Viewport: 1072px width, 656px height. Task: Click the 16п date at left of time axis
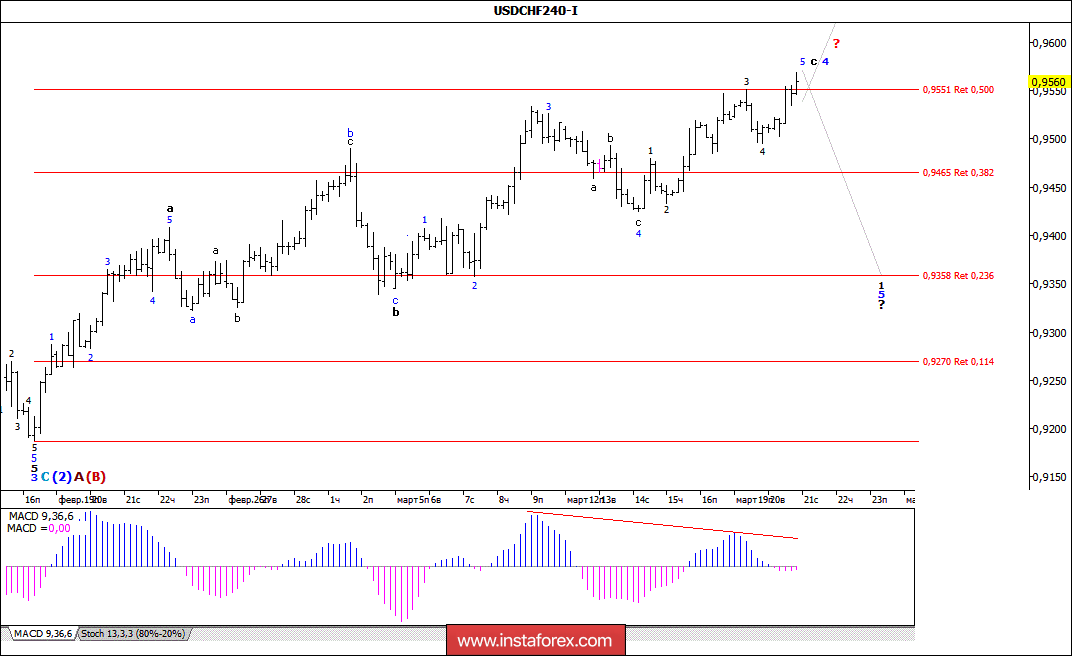pyautogui.click(x=32, y=500)
